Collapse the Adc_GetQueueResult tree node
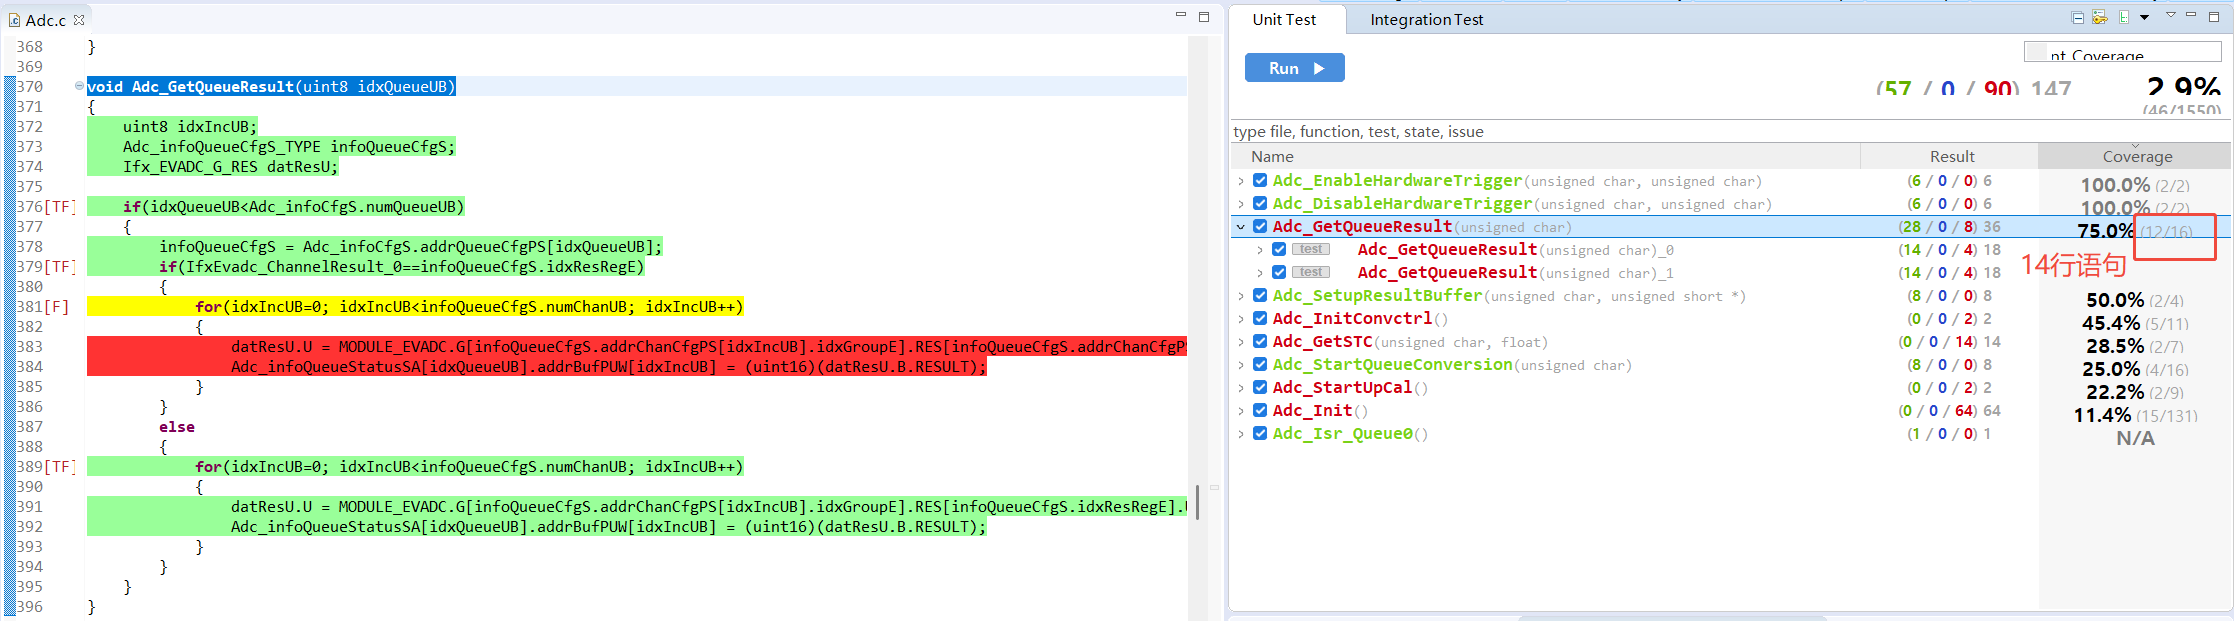Viewport: 2234px width, 621px height. [x=1241, y=227]
